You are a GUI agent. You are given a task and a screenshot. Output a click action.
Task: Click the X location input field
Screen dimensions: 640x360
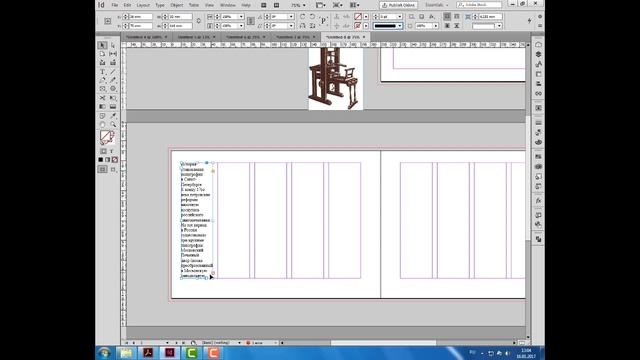tap(140, 17)
